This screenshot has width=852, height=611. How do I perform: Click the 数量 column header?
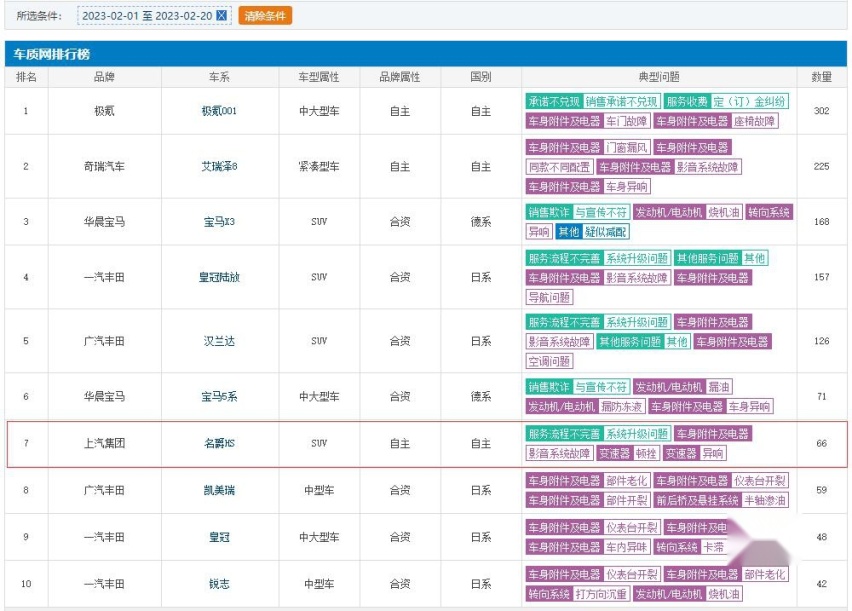pyautogui.click(x=822, y=77)
